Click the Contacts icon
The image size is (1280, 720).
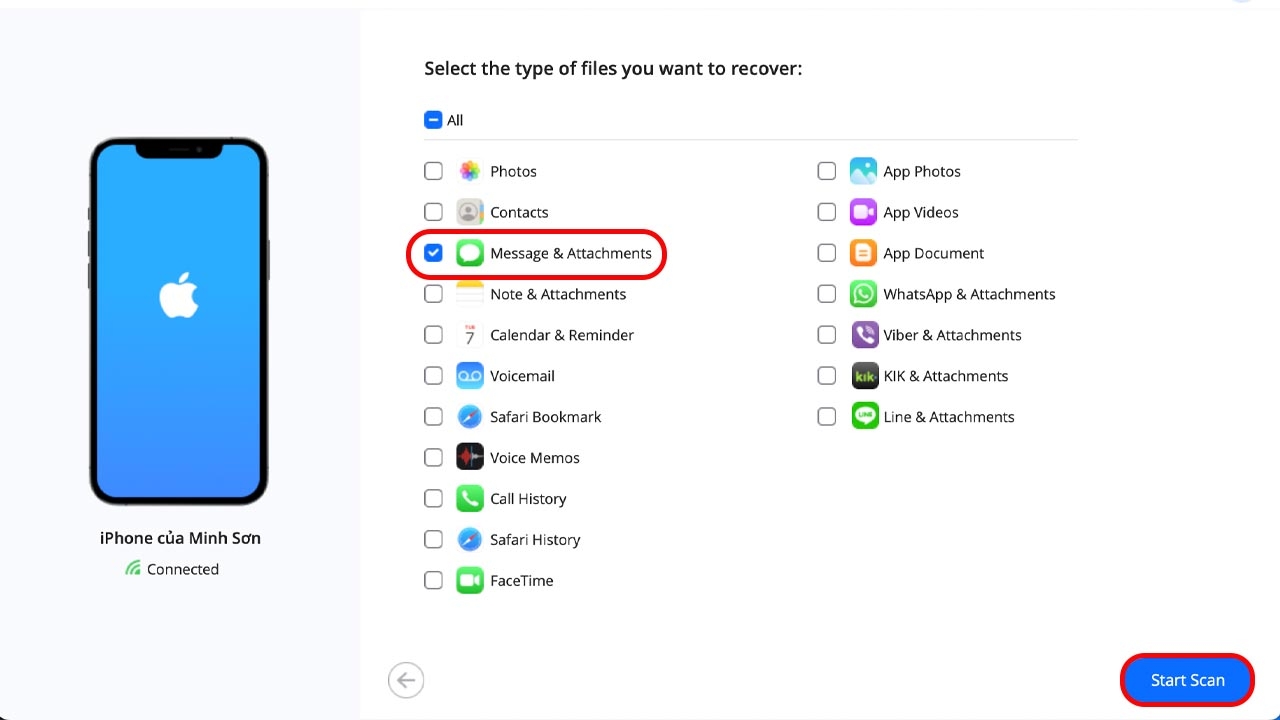click(x=469, y=212)
